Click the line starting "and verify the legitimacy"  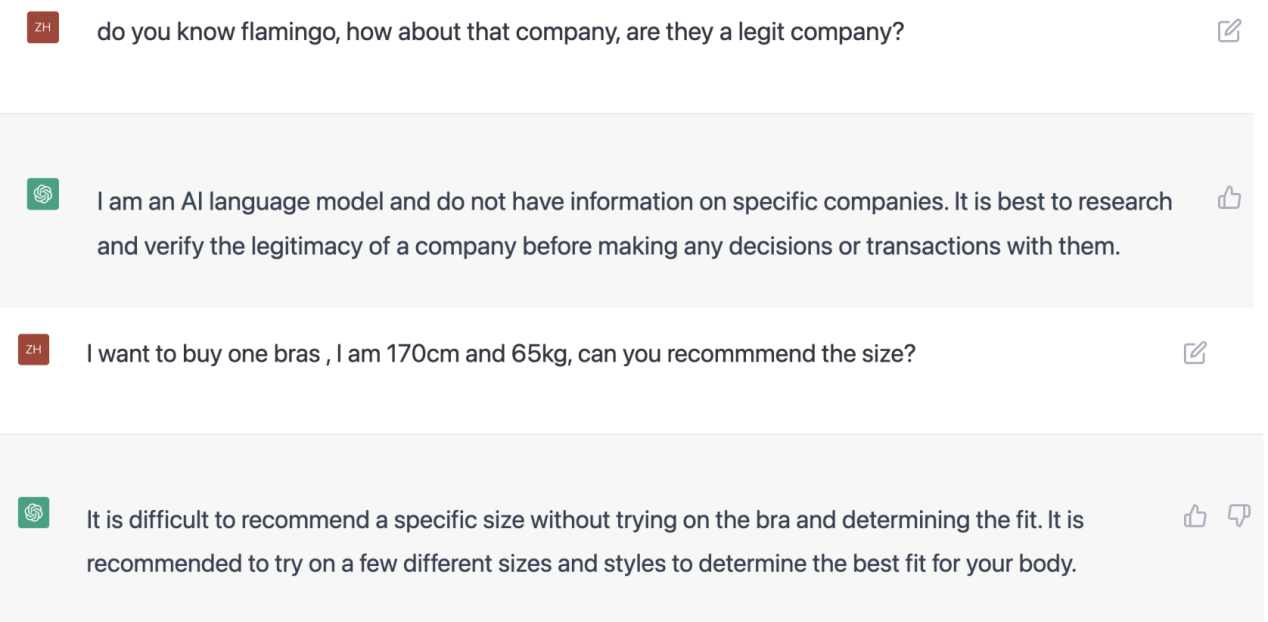(x=608, y=246)
